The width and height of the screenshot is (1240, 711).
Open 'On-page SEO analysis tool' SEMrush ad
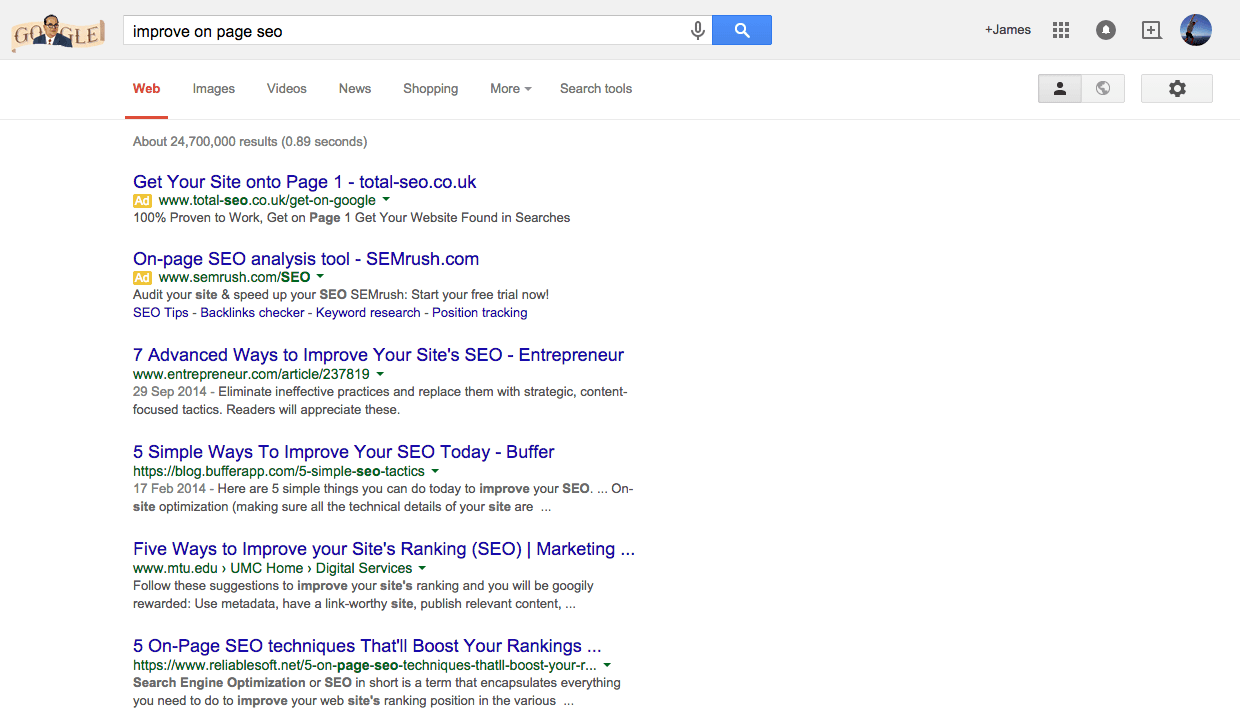[306, 259]
